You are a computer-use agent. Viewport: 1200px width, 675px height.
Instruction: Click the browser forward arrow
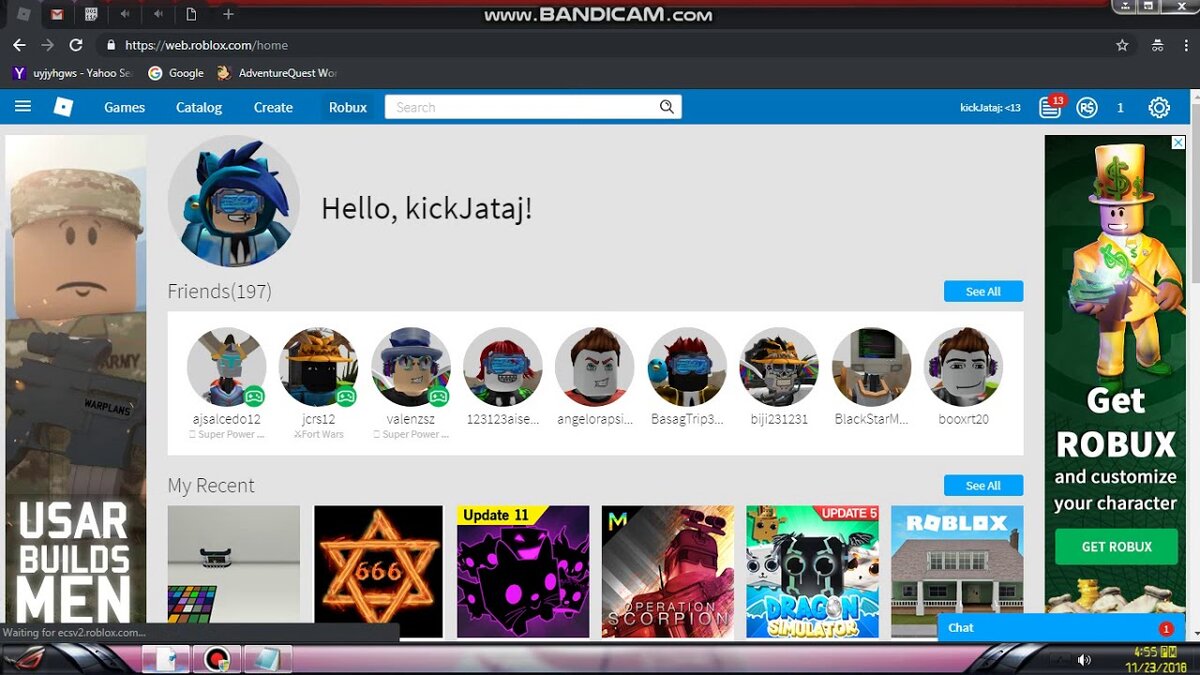47,45
